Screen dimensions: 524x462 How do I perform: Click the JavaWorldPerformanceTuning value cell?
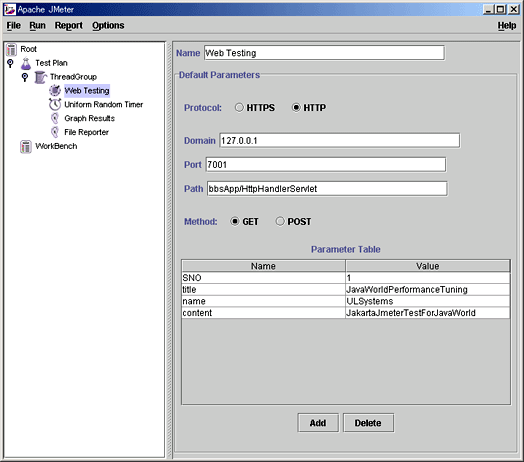tap(428, 290)
